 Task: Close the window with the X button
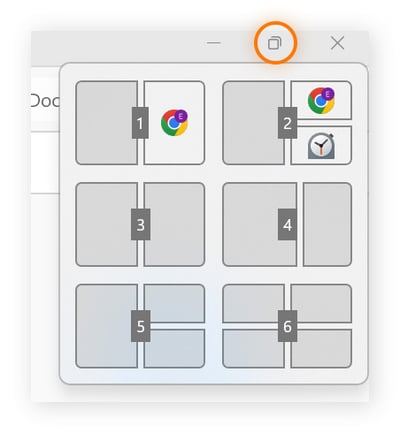tap(337, 43)
